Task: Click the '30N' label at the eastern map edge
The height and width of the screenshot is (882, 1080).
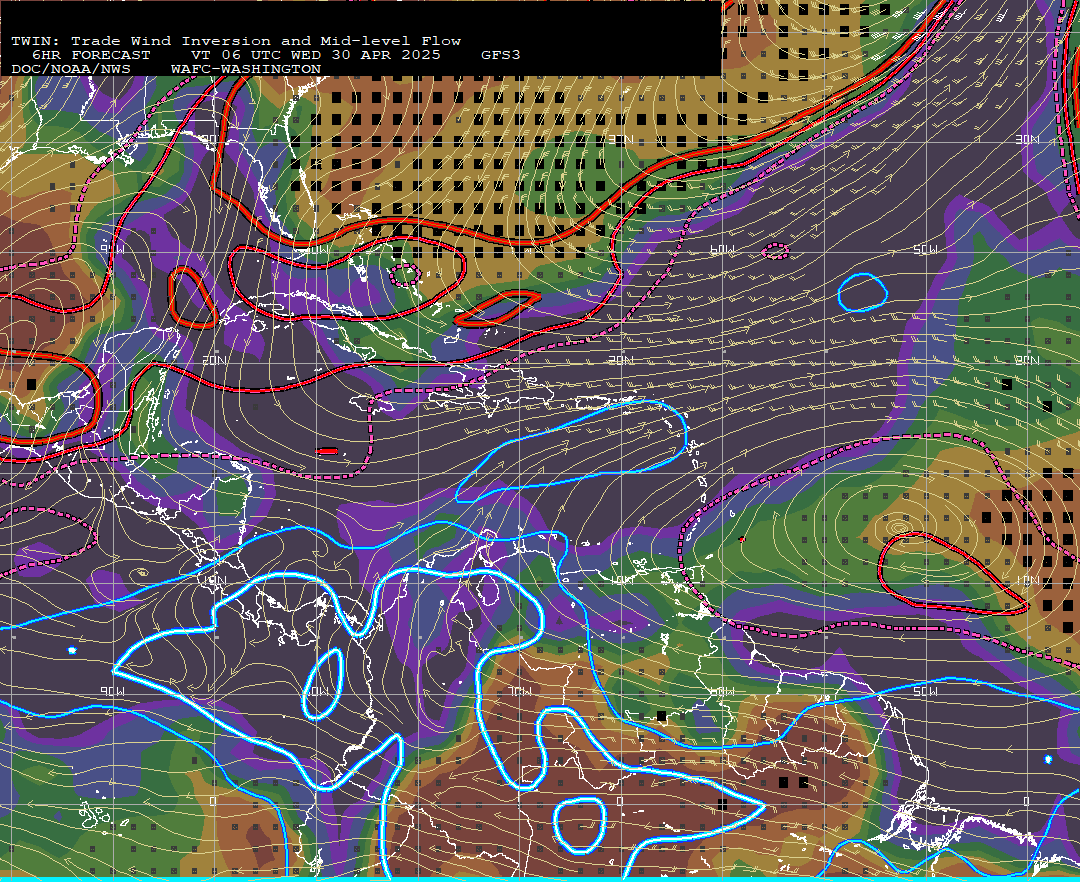Action: (x=1027, y=139)
